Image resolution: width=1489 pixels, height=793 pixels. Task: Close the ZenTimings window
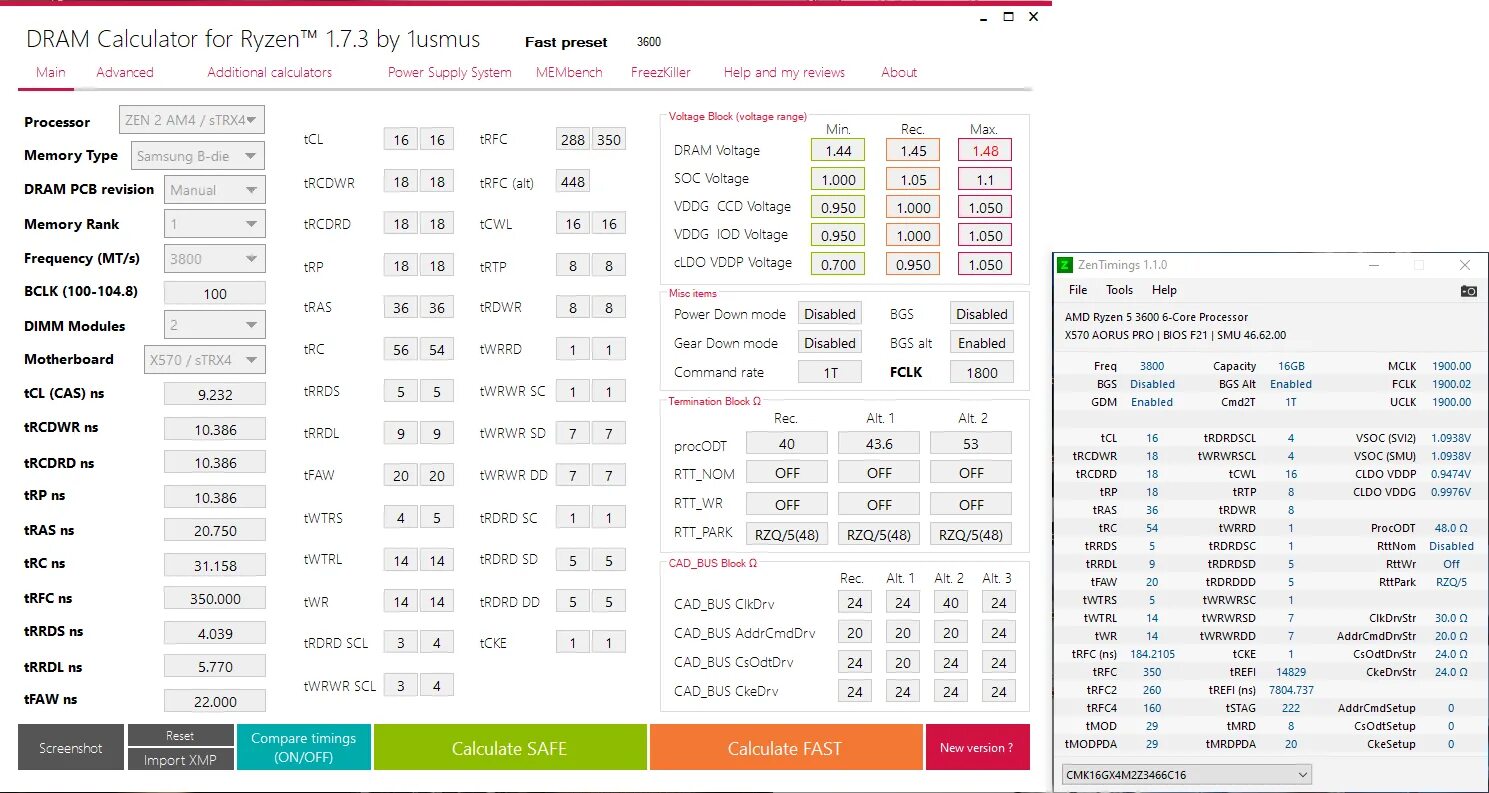[1465, 265]
